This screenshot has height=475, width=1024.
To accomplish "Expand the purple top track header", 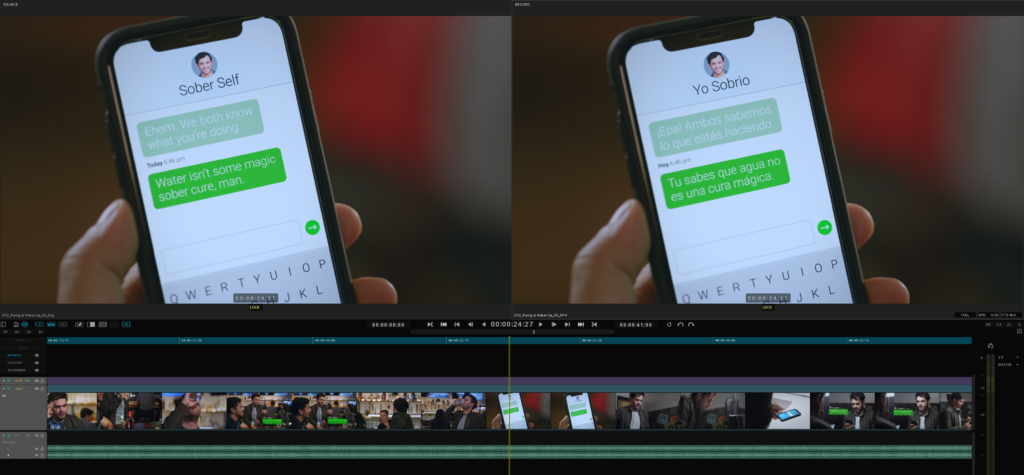I will coord(3,381).
